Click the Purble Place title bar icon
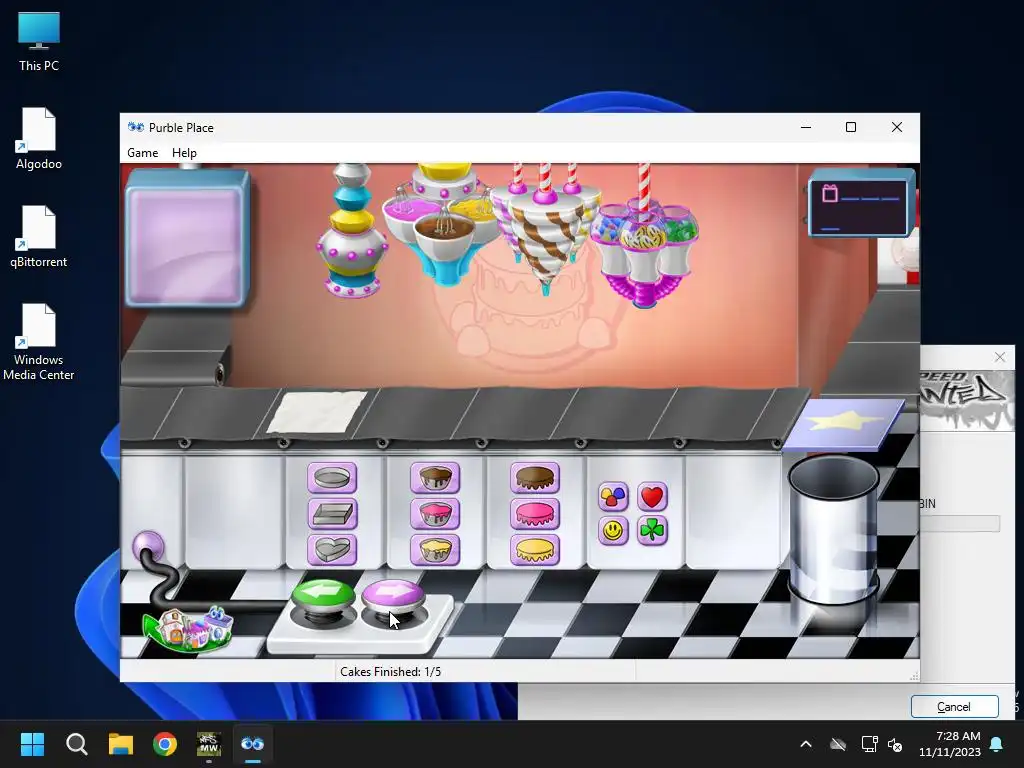The height and width of the screenshot is (768, 1024). (136, 127)
